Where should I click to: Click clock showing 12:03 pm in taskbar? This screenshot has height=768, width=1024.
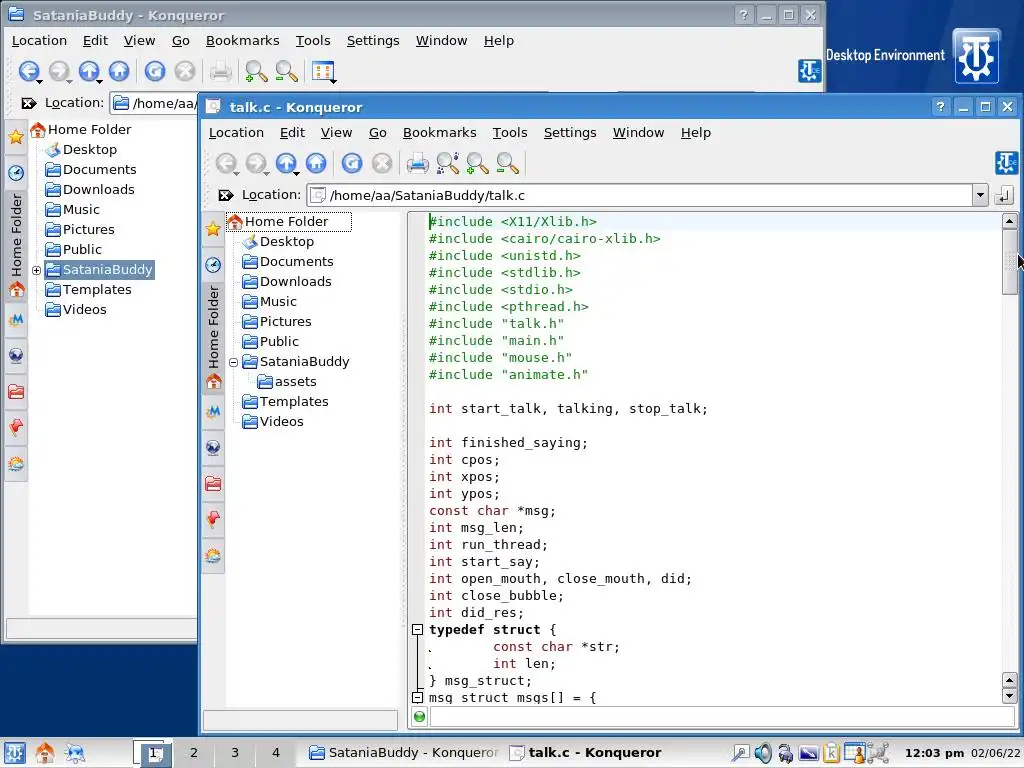[x=934, y=753]
